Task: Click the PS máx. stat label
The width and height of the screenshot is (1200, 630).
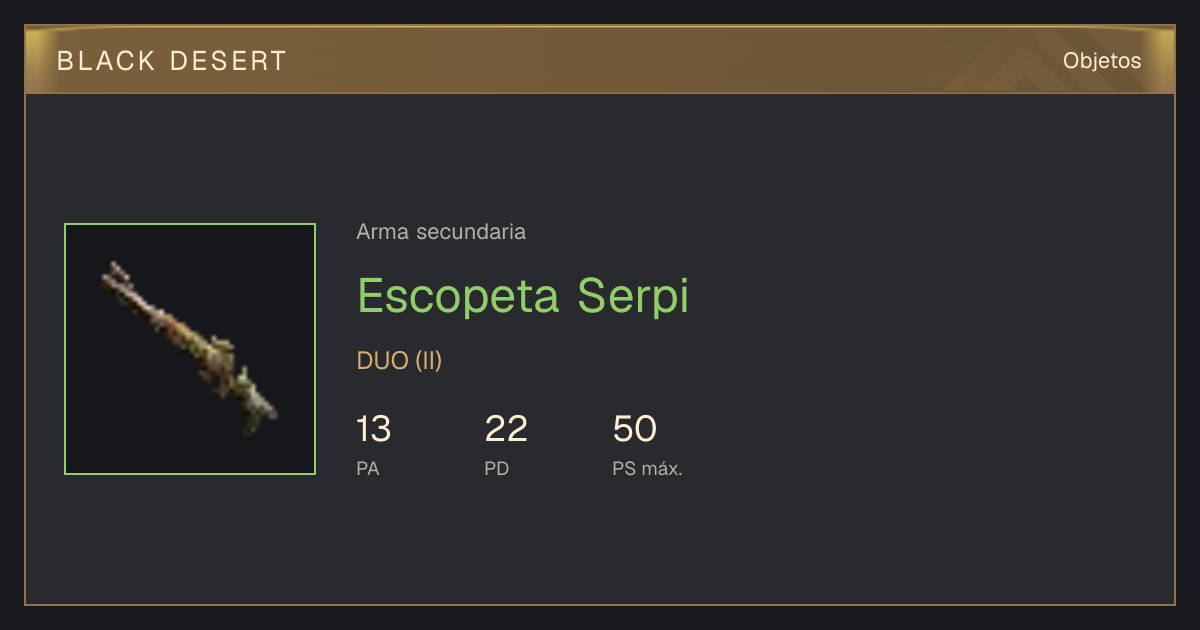Action: point(648,468)
